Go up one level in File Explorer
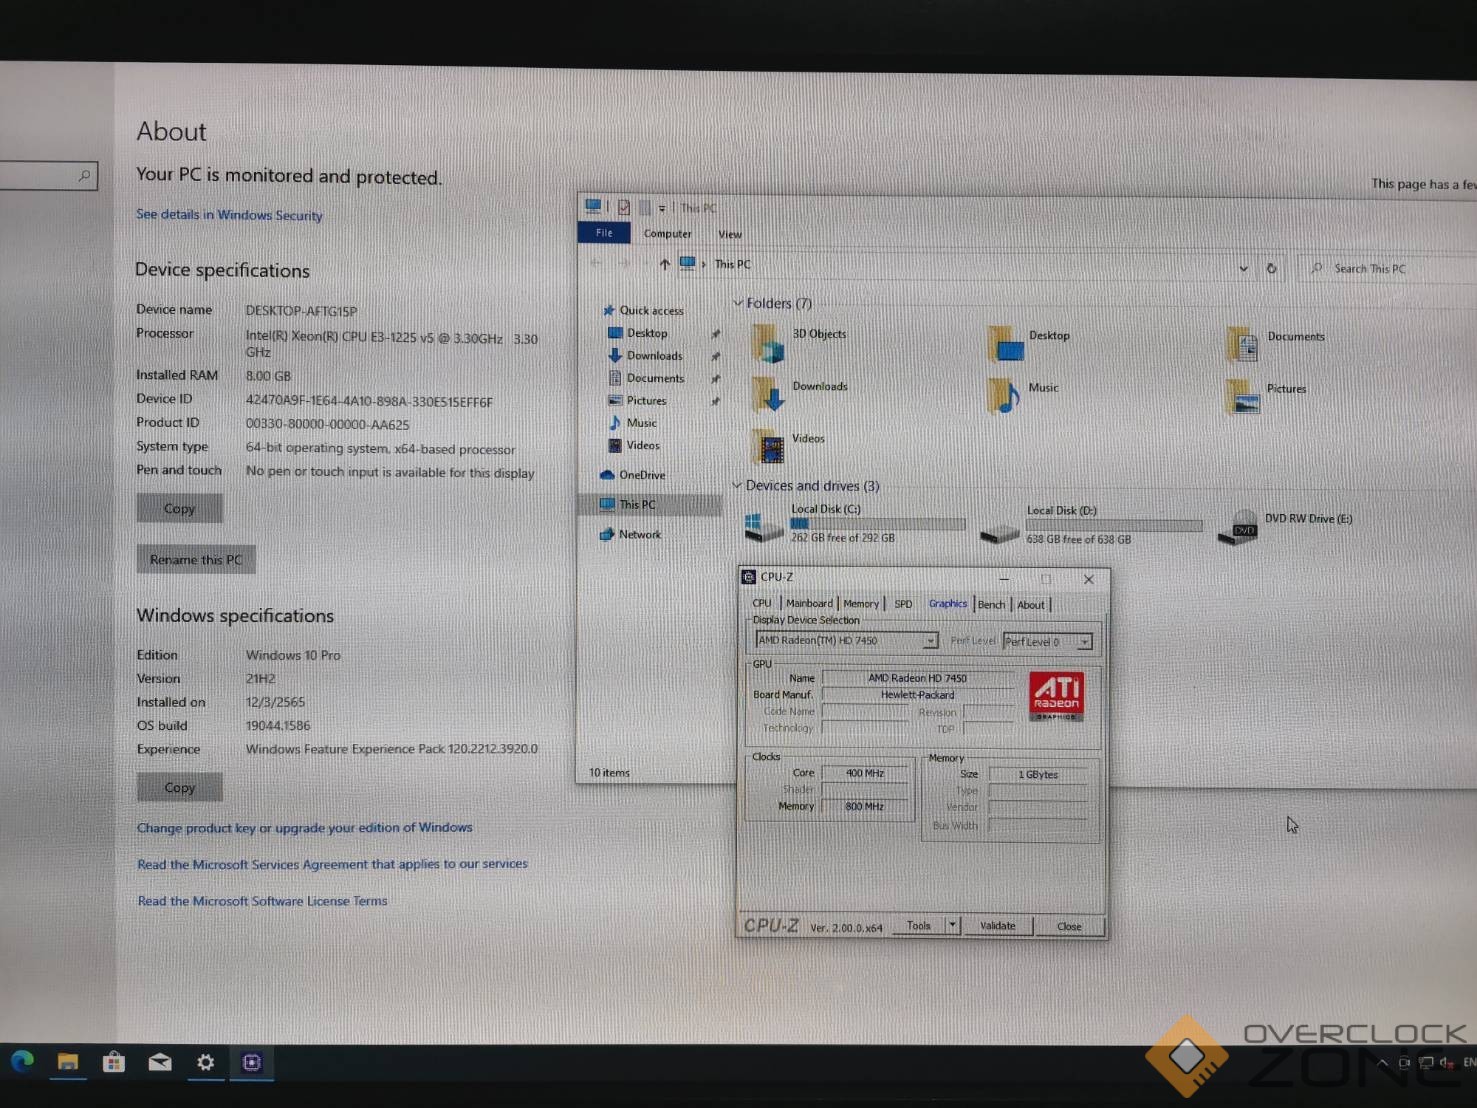The width and height of the screenshot is (1477, 1108). click(664, 264)
